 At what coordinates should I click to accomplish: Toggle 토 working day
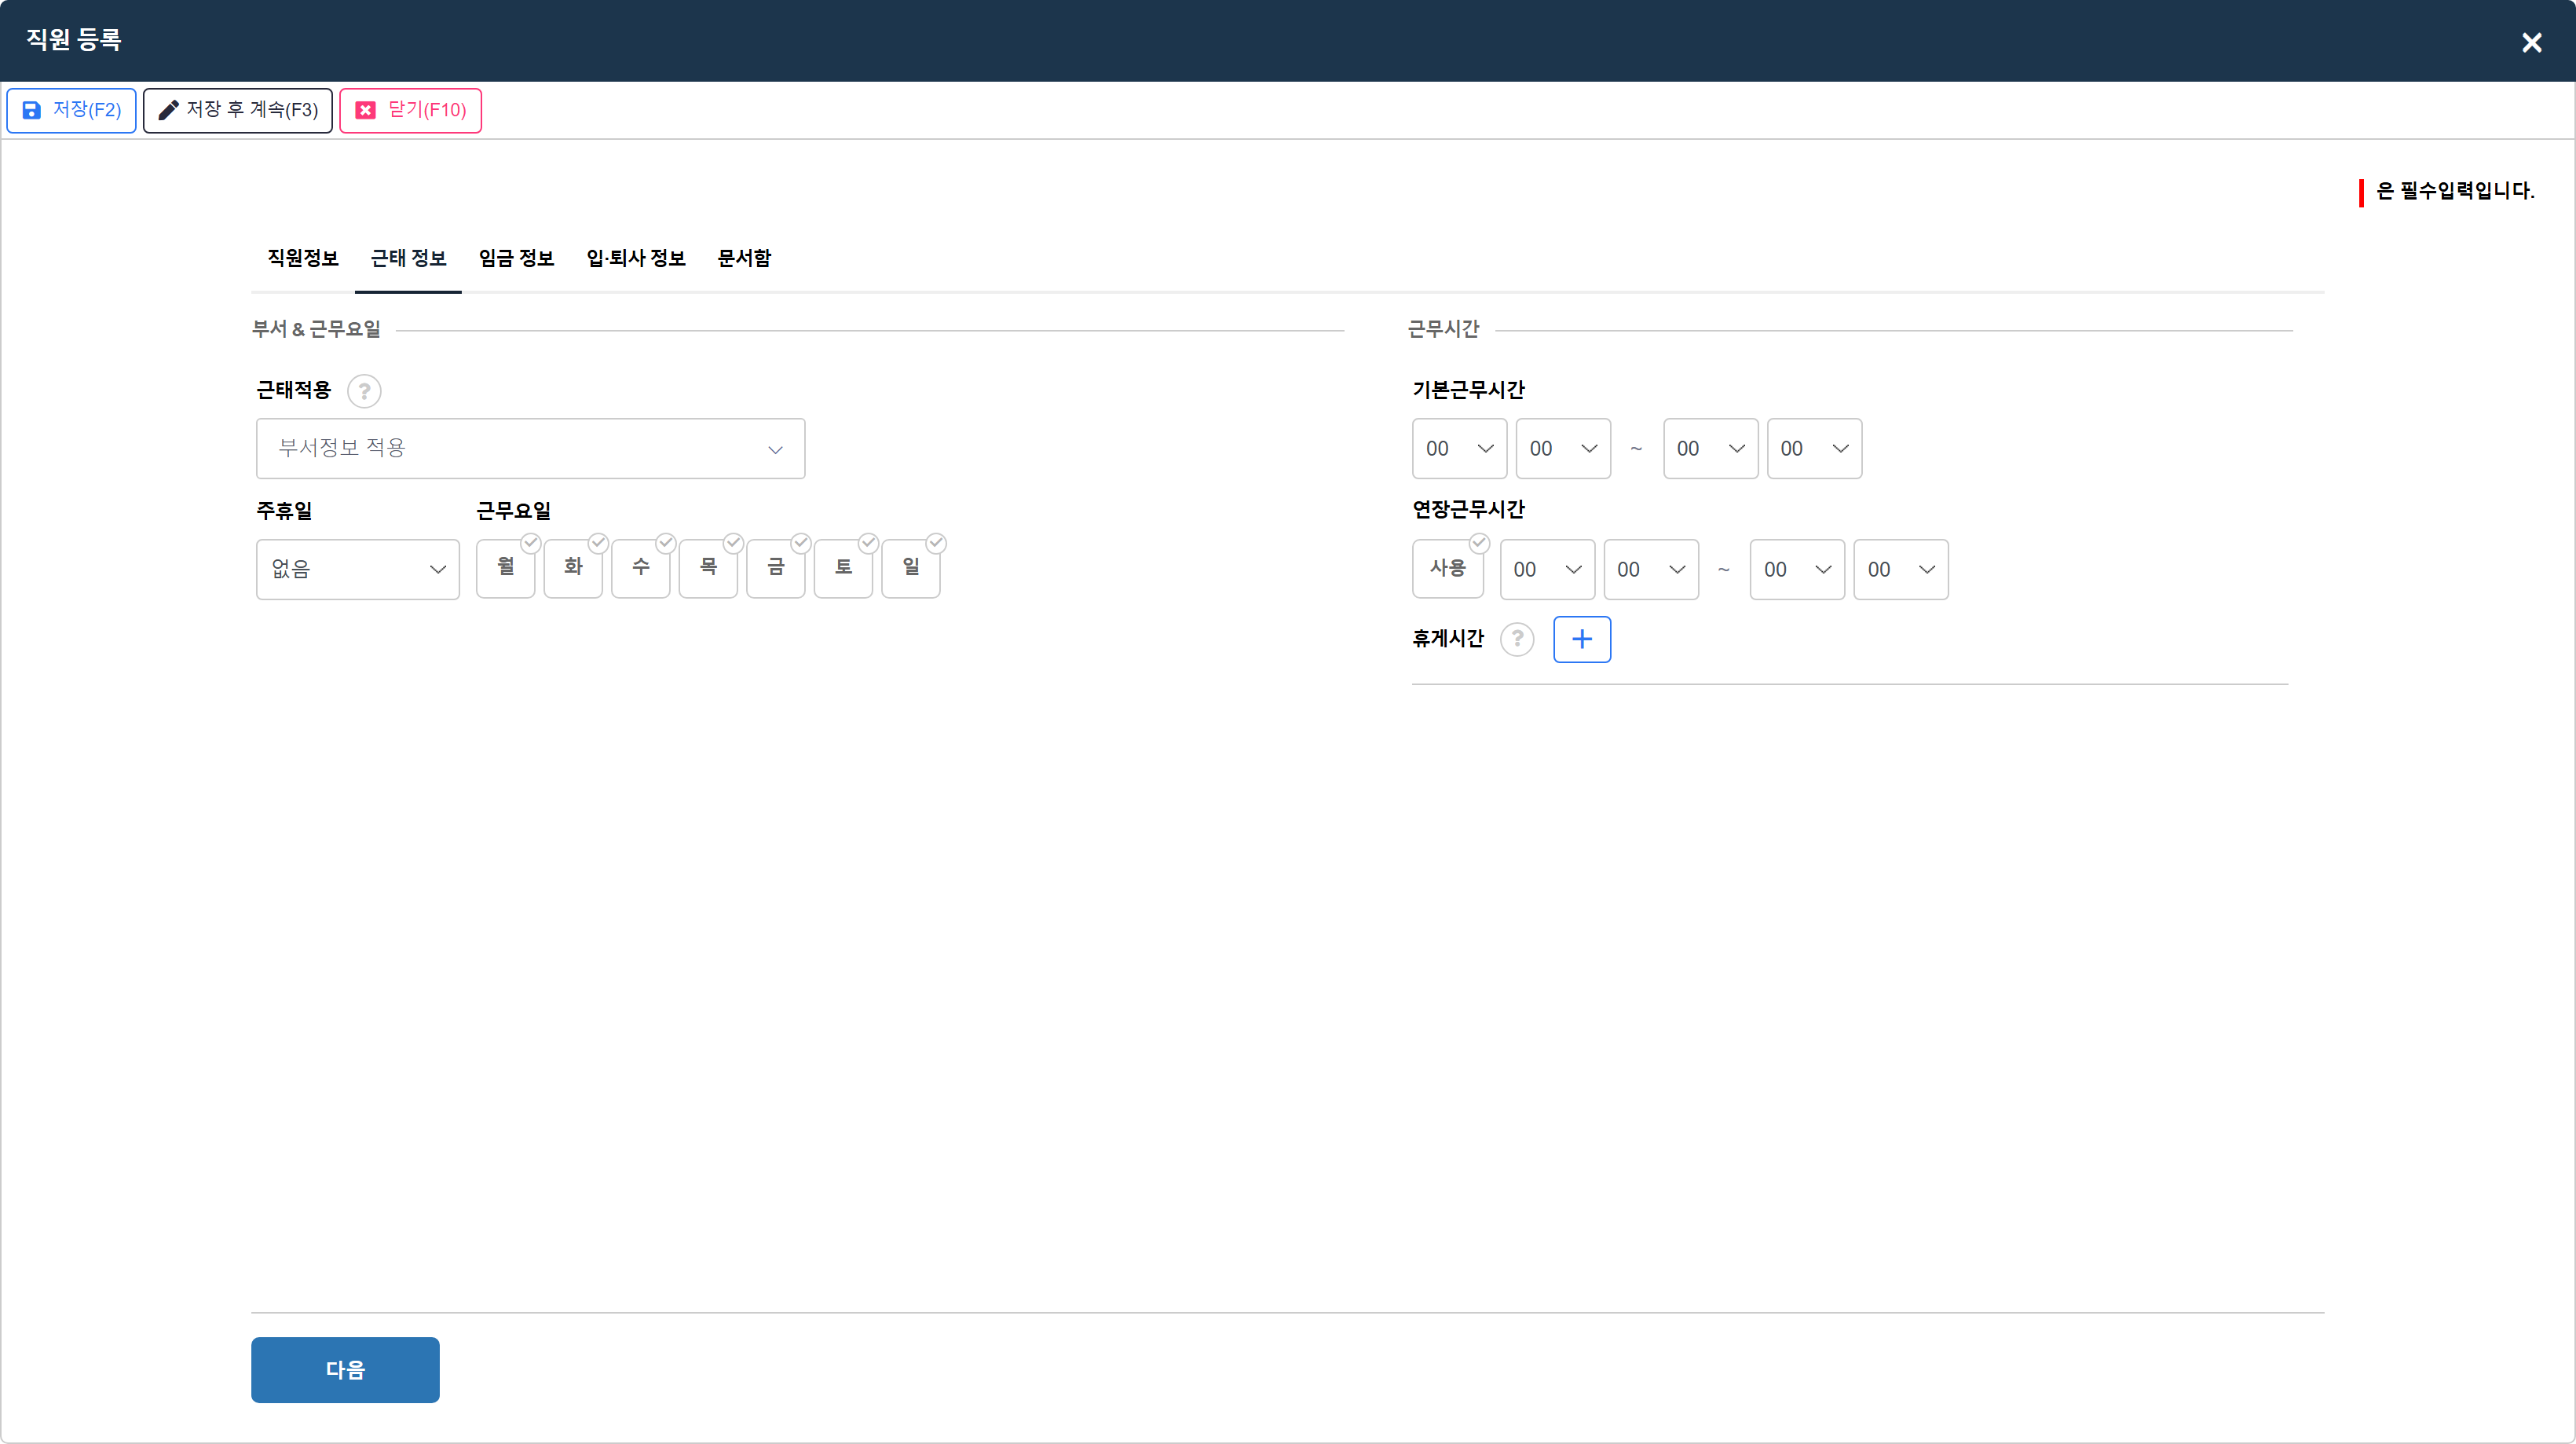click(x=844, y=568)
